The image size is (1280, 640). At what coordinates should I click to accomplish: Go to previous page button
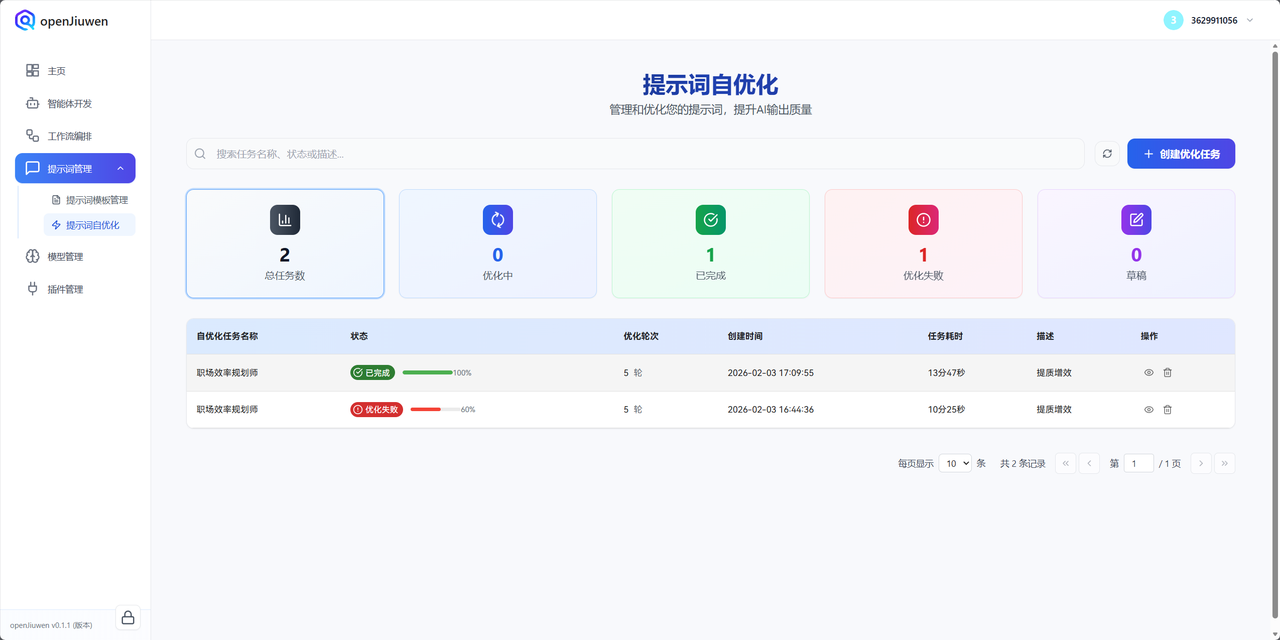pyautogui.click(x=1089, y=463)
